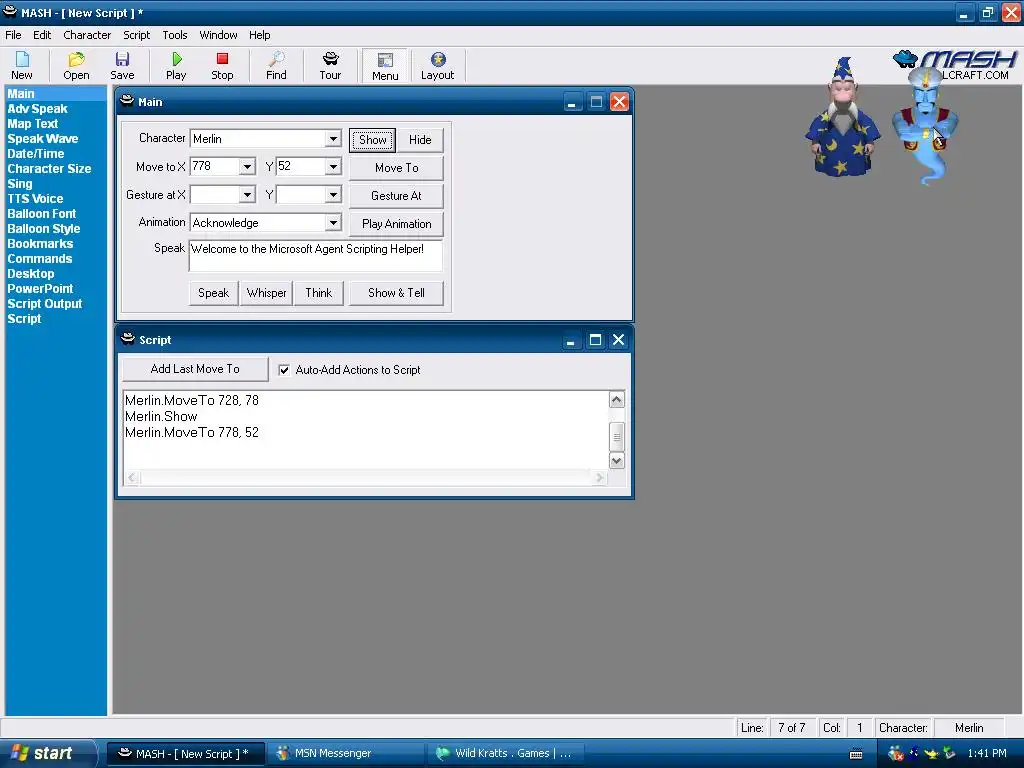Select the Balloon Font sidebar item
Screen dimensions: 1024x768
click(41, 214)
